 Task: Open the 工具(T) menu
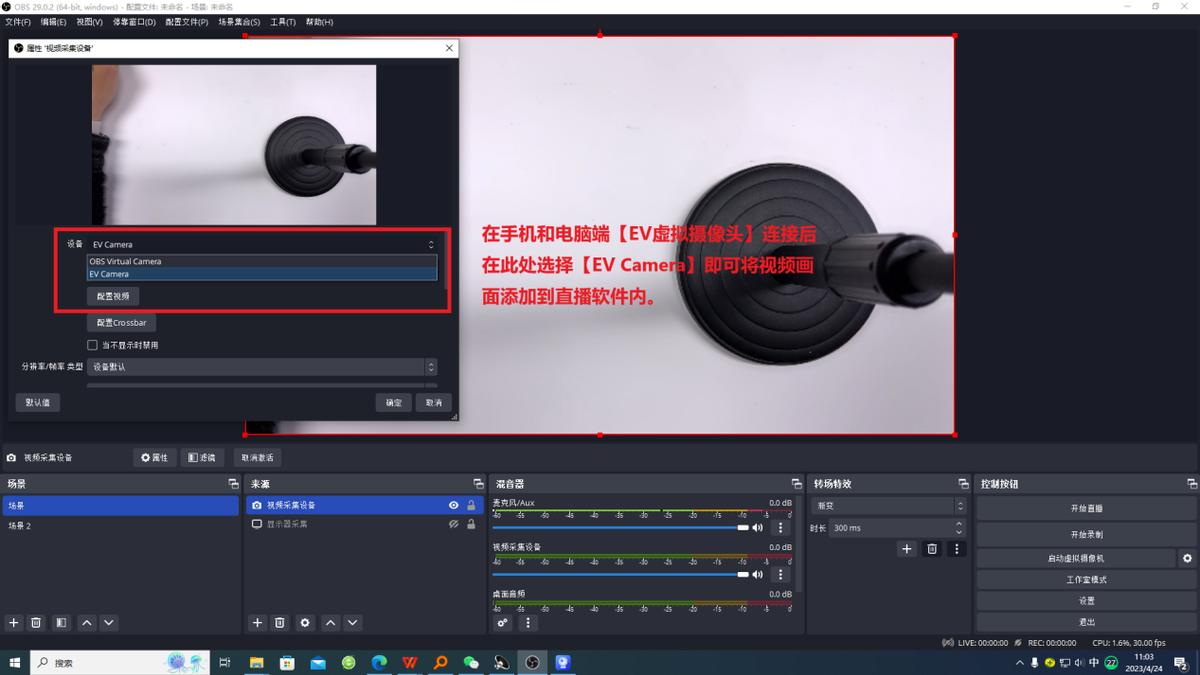(x=282, y=22)
